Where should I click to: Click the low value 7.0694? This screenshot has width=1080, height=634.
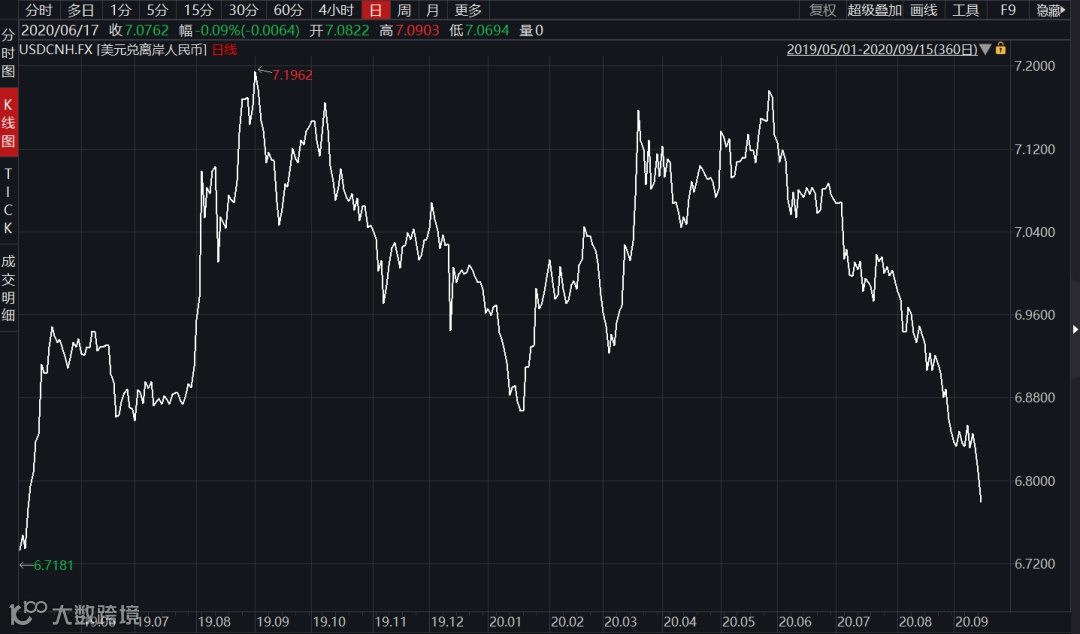(487, 30)
